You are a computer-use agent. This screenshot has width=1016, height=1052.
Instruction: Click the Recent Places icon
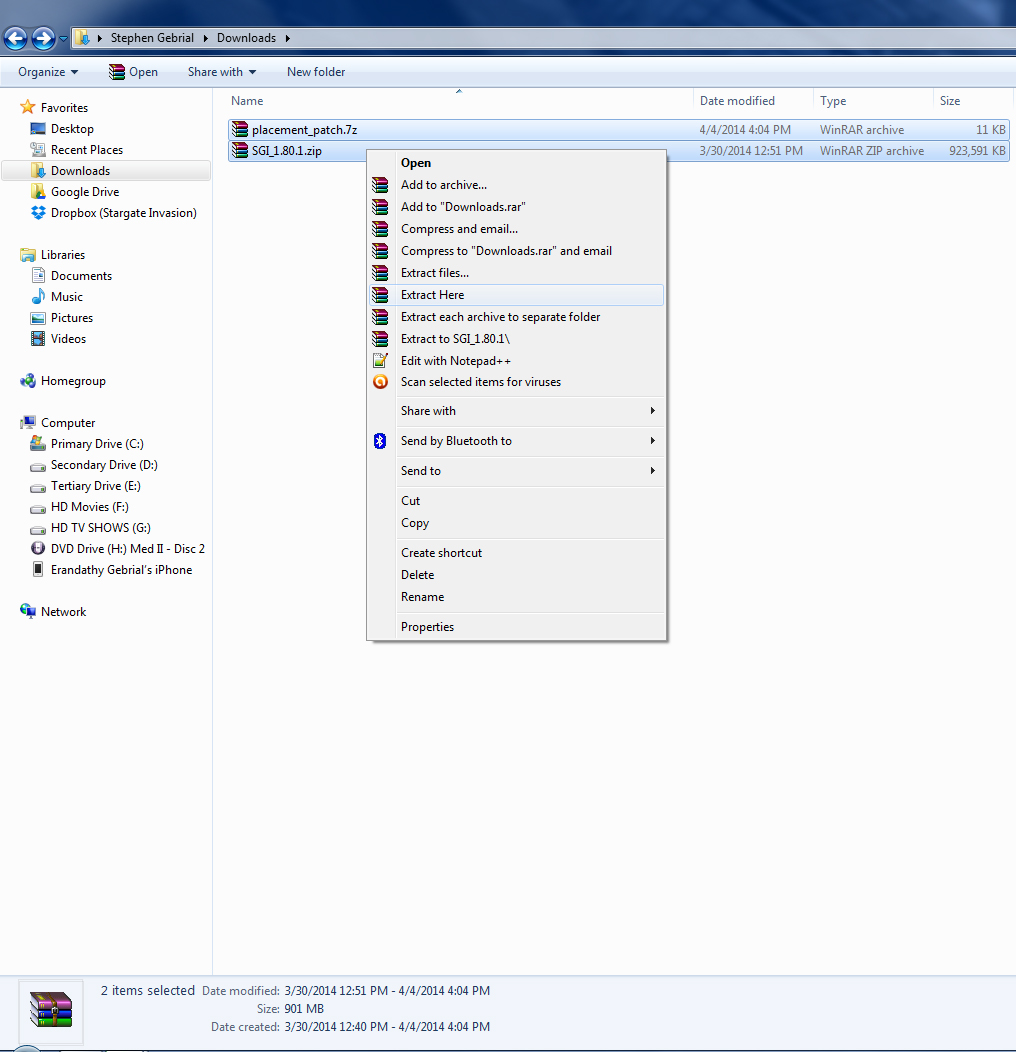point(38,149)
